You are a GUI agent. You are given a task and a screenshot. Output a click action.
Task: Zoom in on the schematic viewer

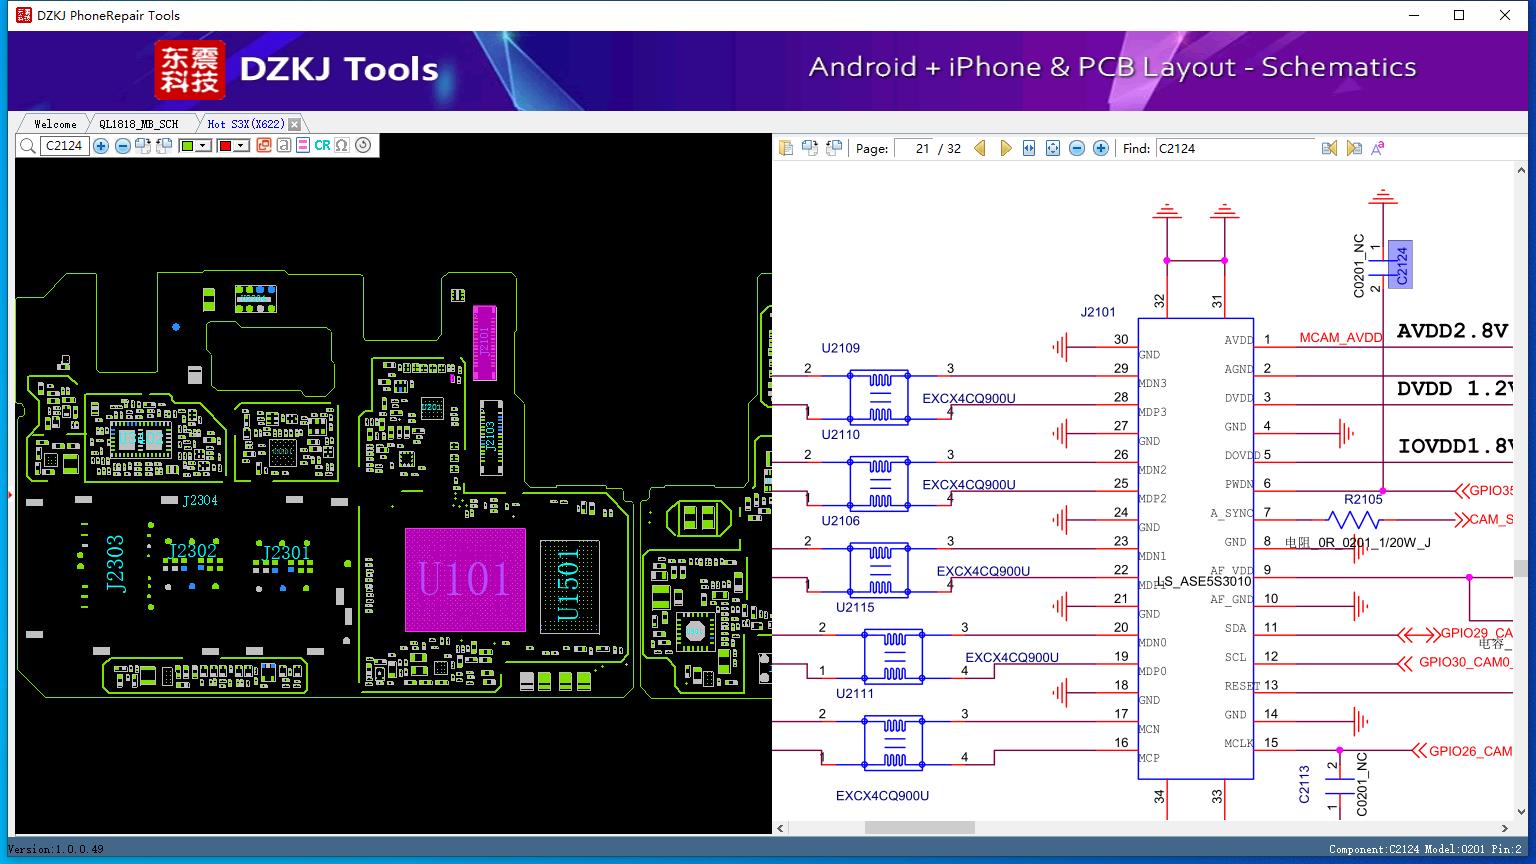(1101, 148)
